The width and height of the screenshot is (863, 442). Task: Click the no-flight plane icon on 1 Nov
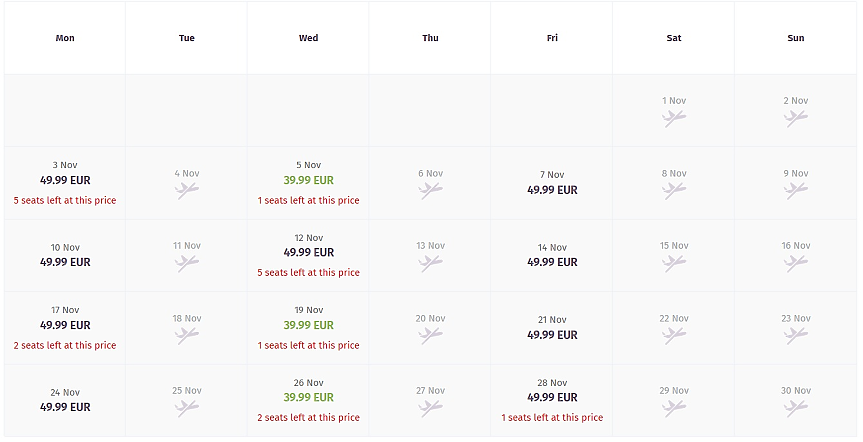coord(674,118)
